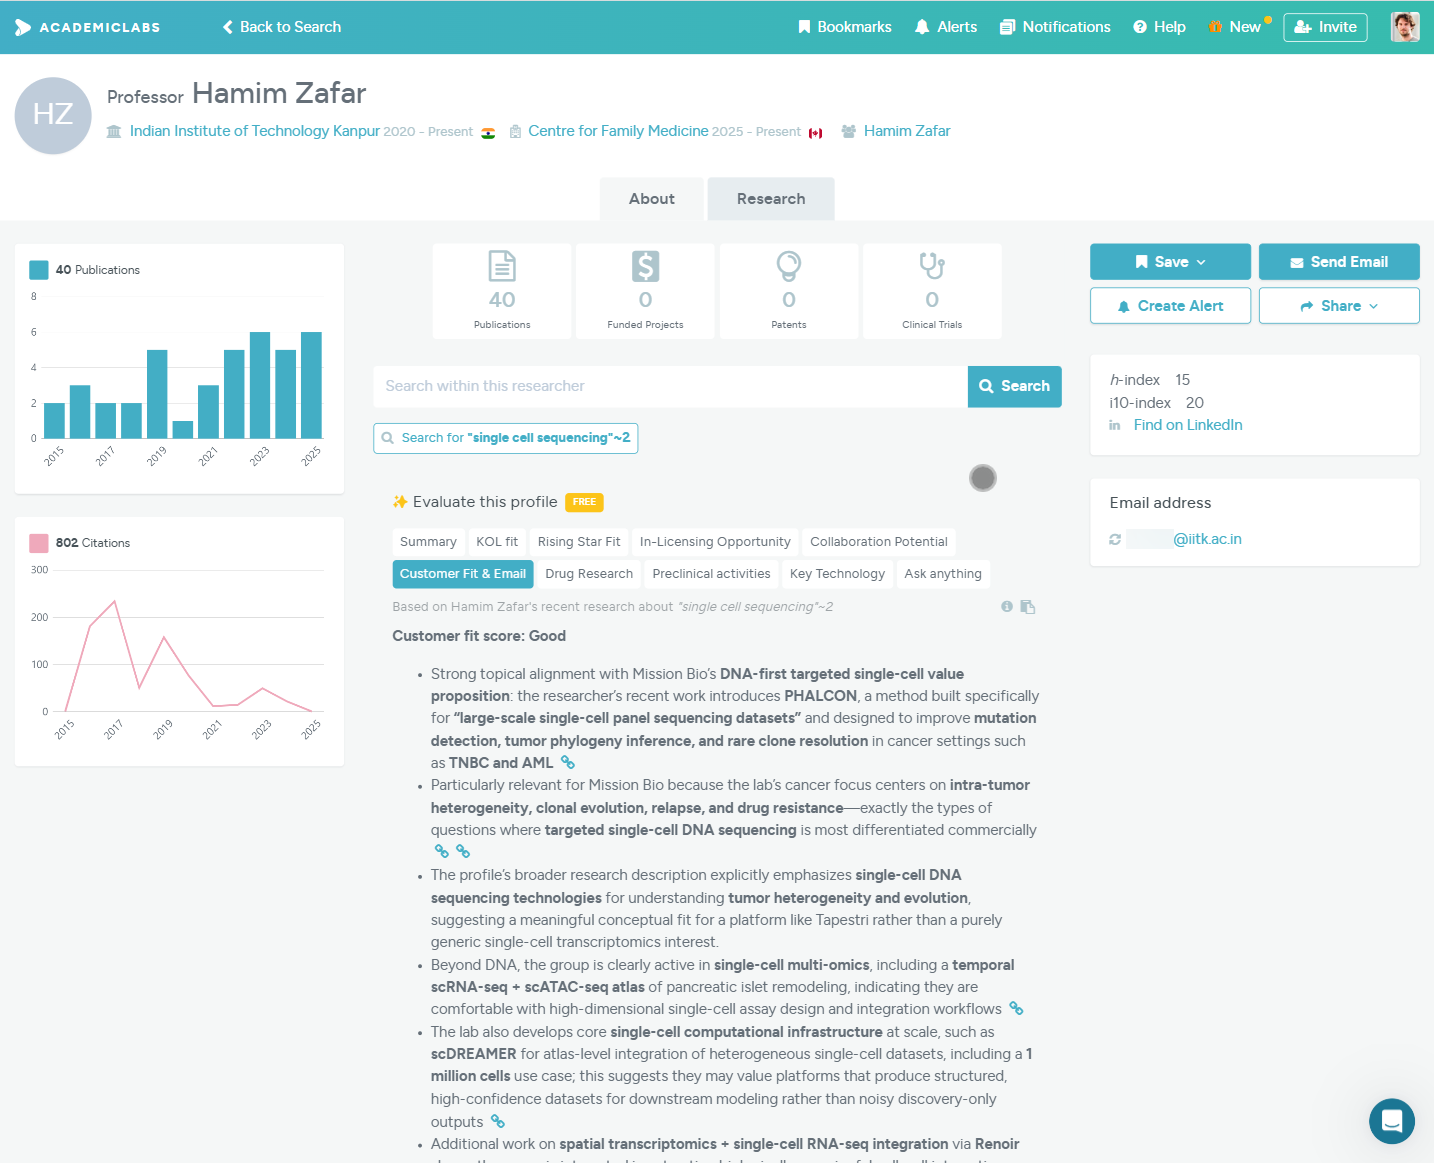The height and width of the screenshot is (1163, 1434).
Task: Select the Rising Star Fit tab
Action: [x=579, y=542]
